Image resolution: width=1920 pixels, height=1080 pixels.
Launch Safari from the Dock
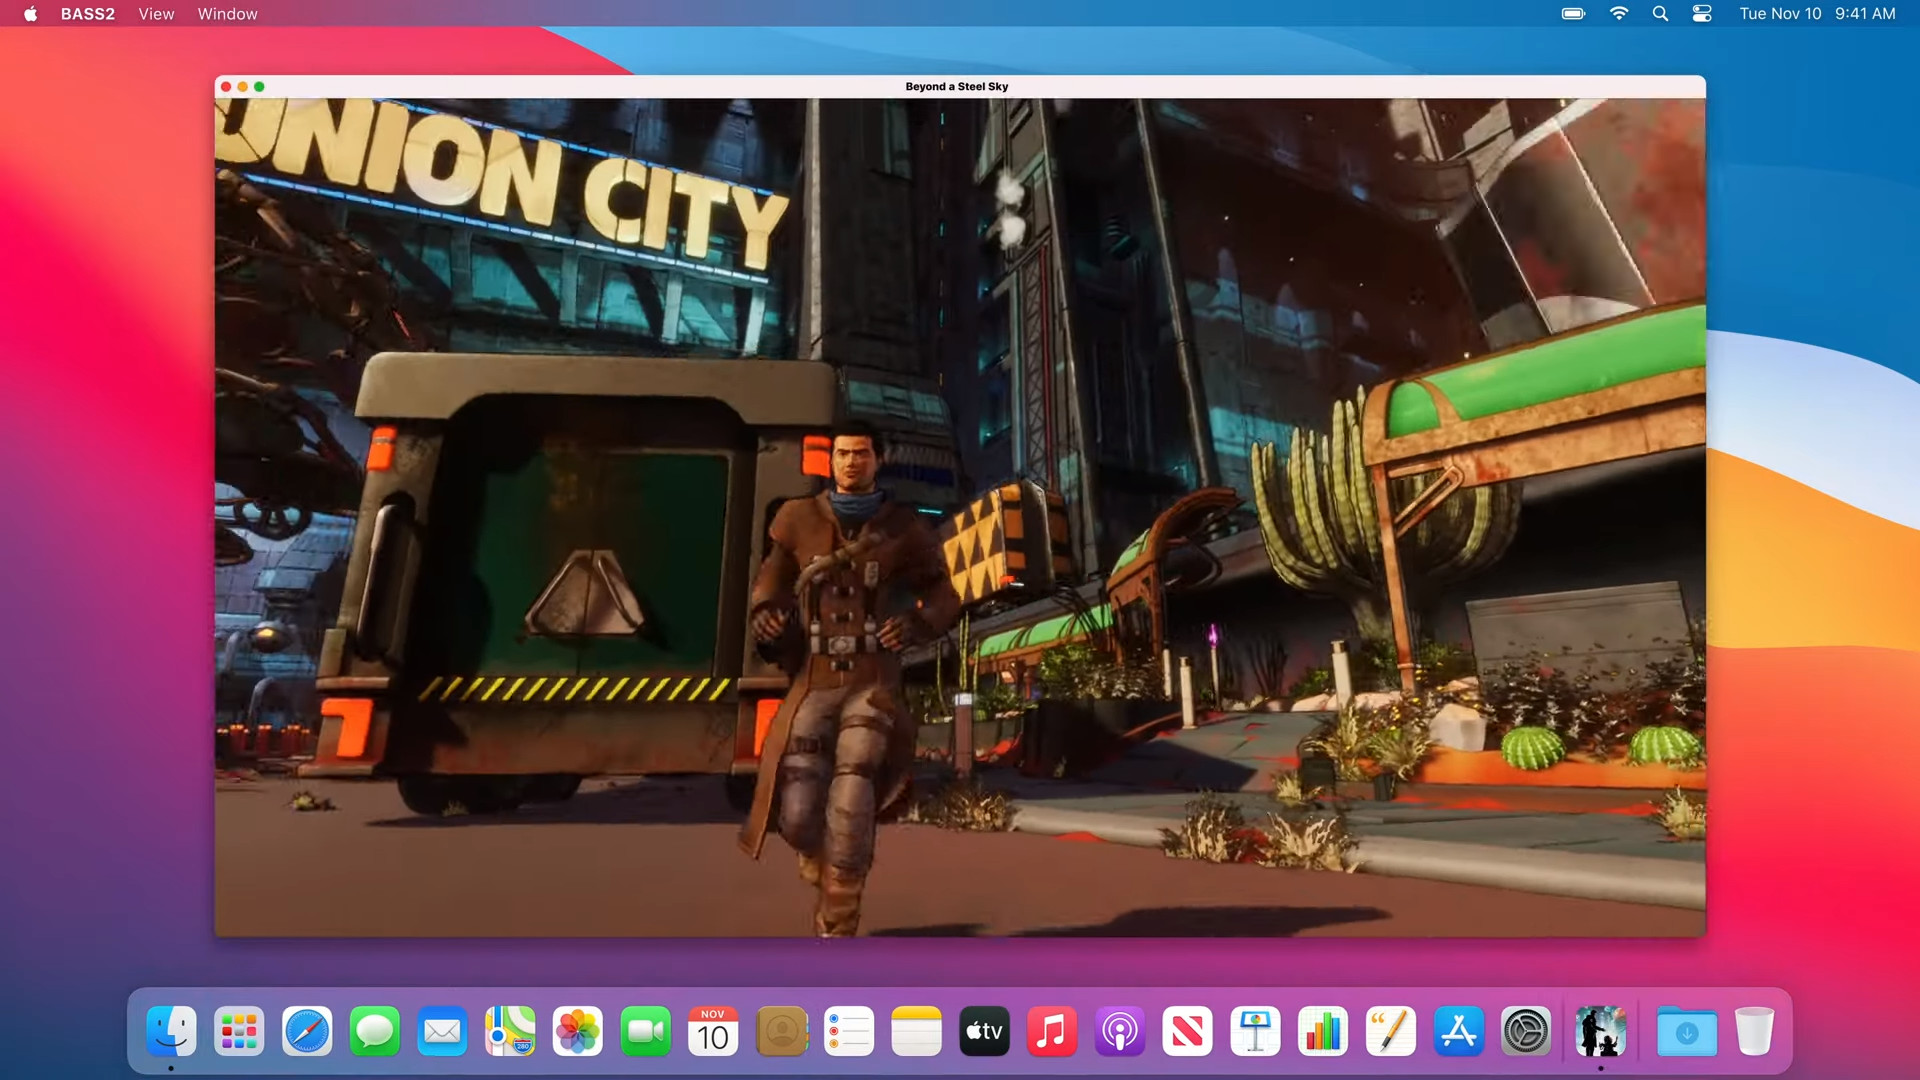coord(307,1031)
